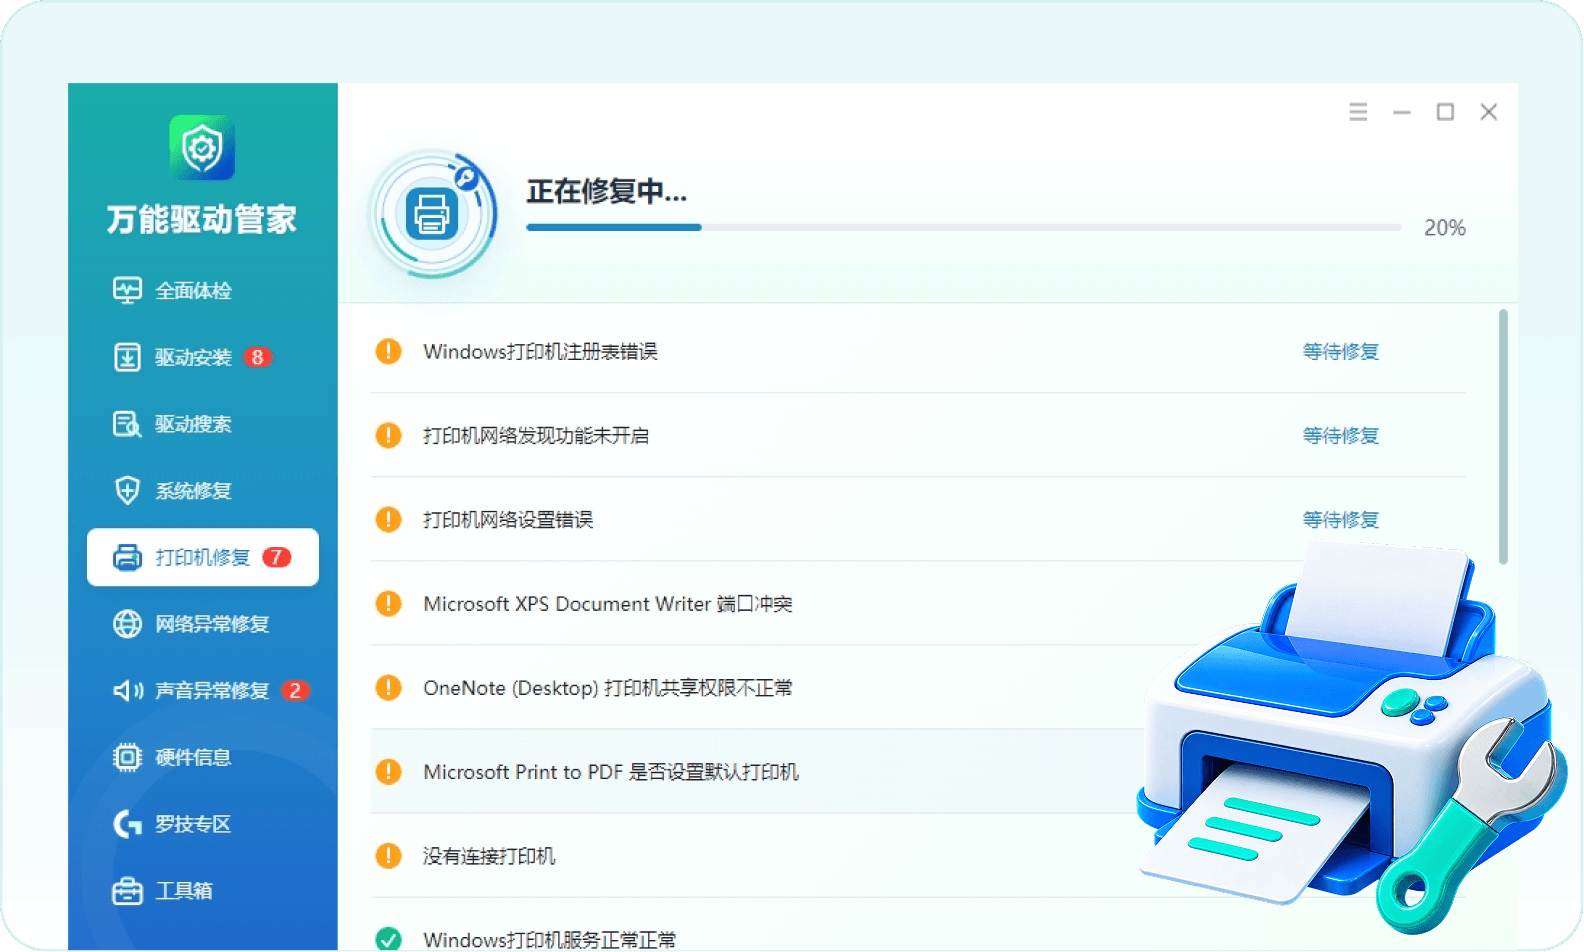The width and height of the screenshot is (1584, 952).
Task: Select OneNote (Desktop) 打印机共享权限不正常 row
Action: [918, 687]
